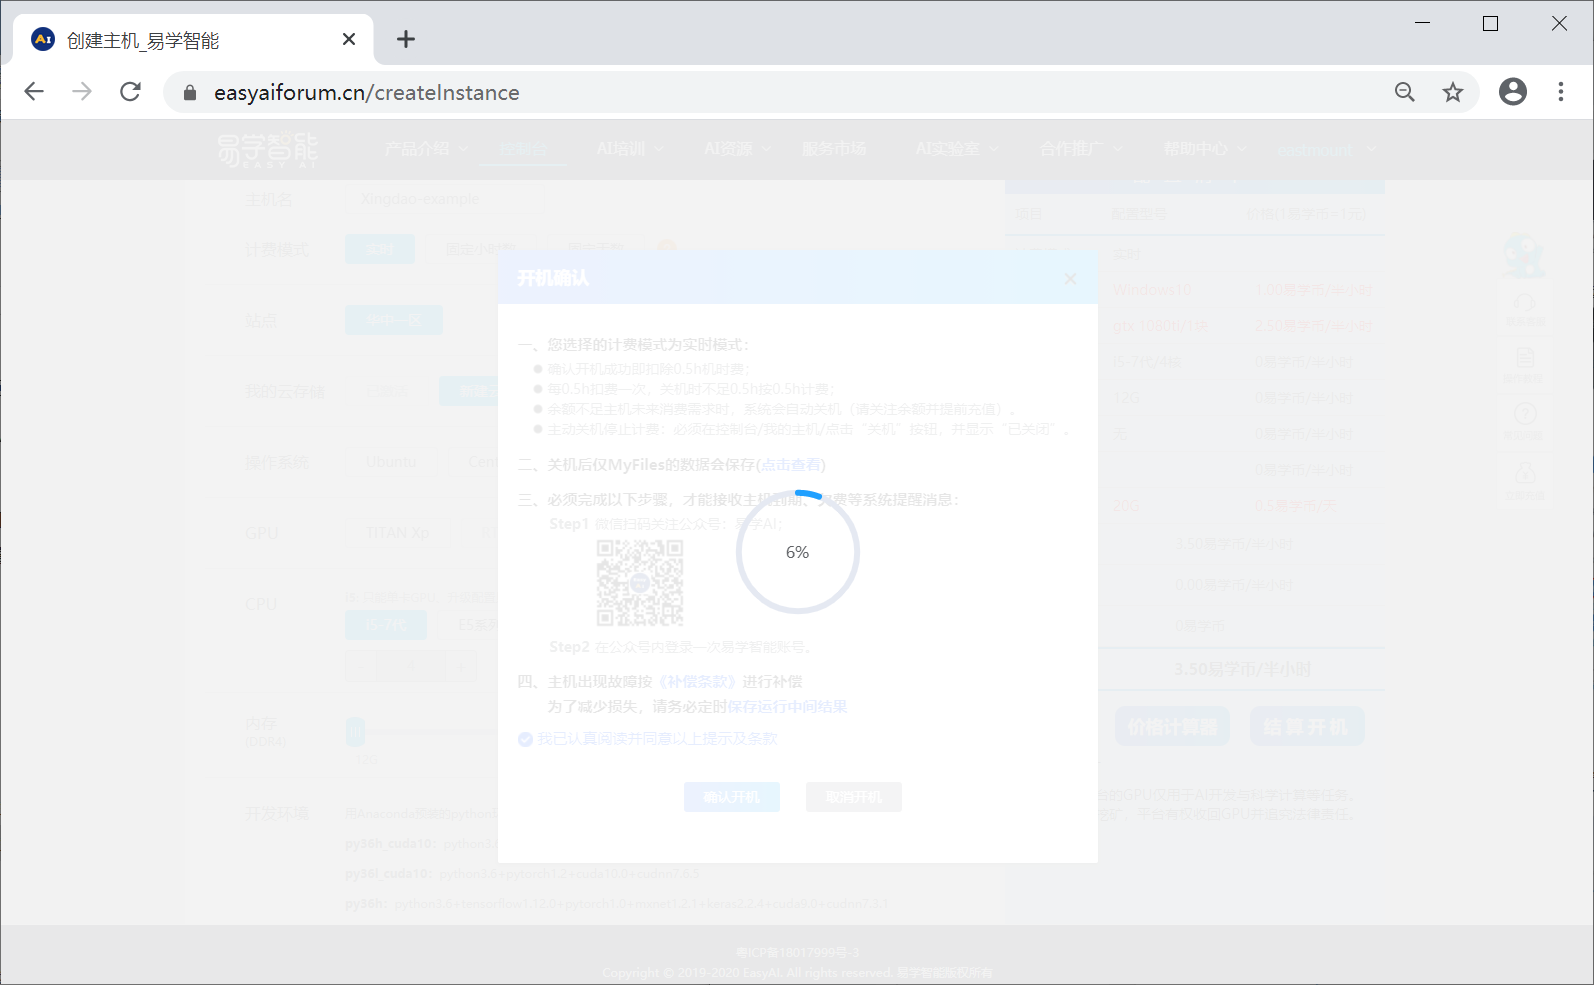Expand AI培训 navigation dropdown
This screenshot has width=1594, height=985.
pos(630,149)
